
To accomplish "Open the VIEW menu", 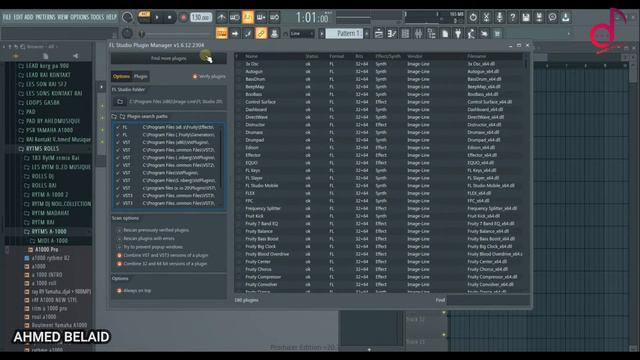I will click(62, 17).
